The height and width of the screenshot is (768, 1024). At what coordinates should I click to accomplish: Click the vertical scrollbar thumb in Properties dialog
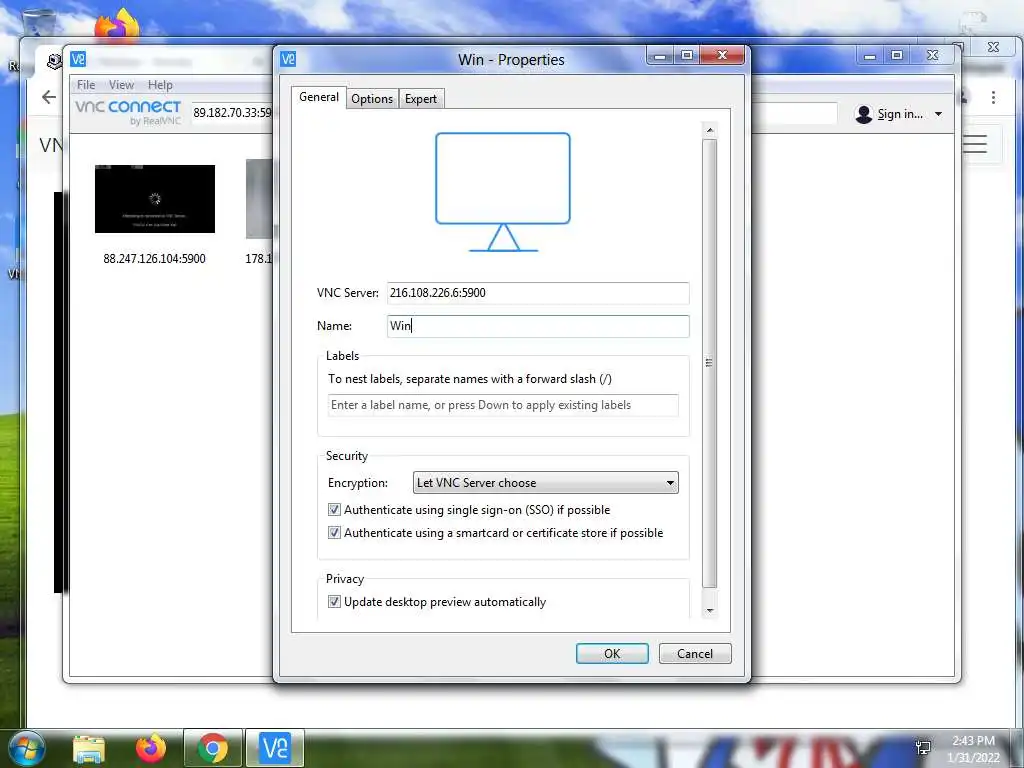(710, 363)
